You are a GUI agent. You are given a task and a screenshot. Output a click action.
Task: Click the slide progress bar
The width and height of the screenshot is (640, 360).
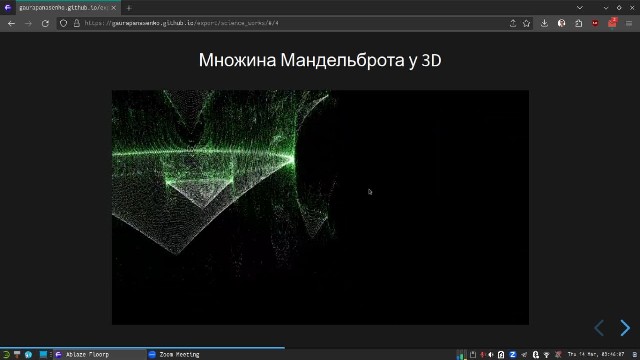(x=320, y=348)
